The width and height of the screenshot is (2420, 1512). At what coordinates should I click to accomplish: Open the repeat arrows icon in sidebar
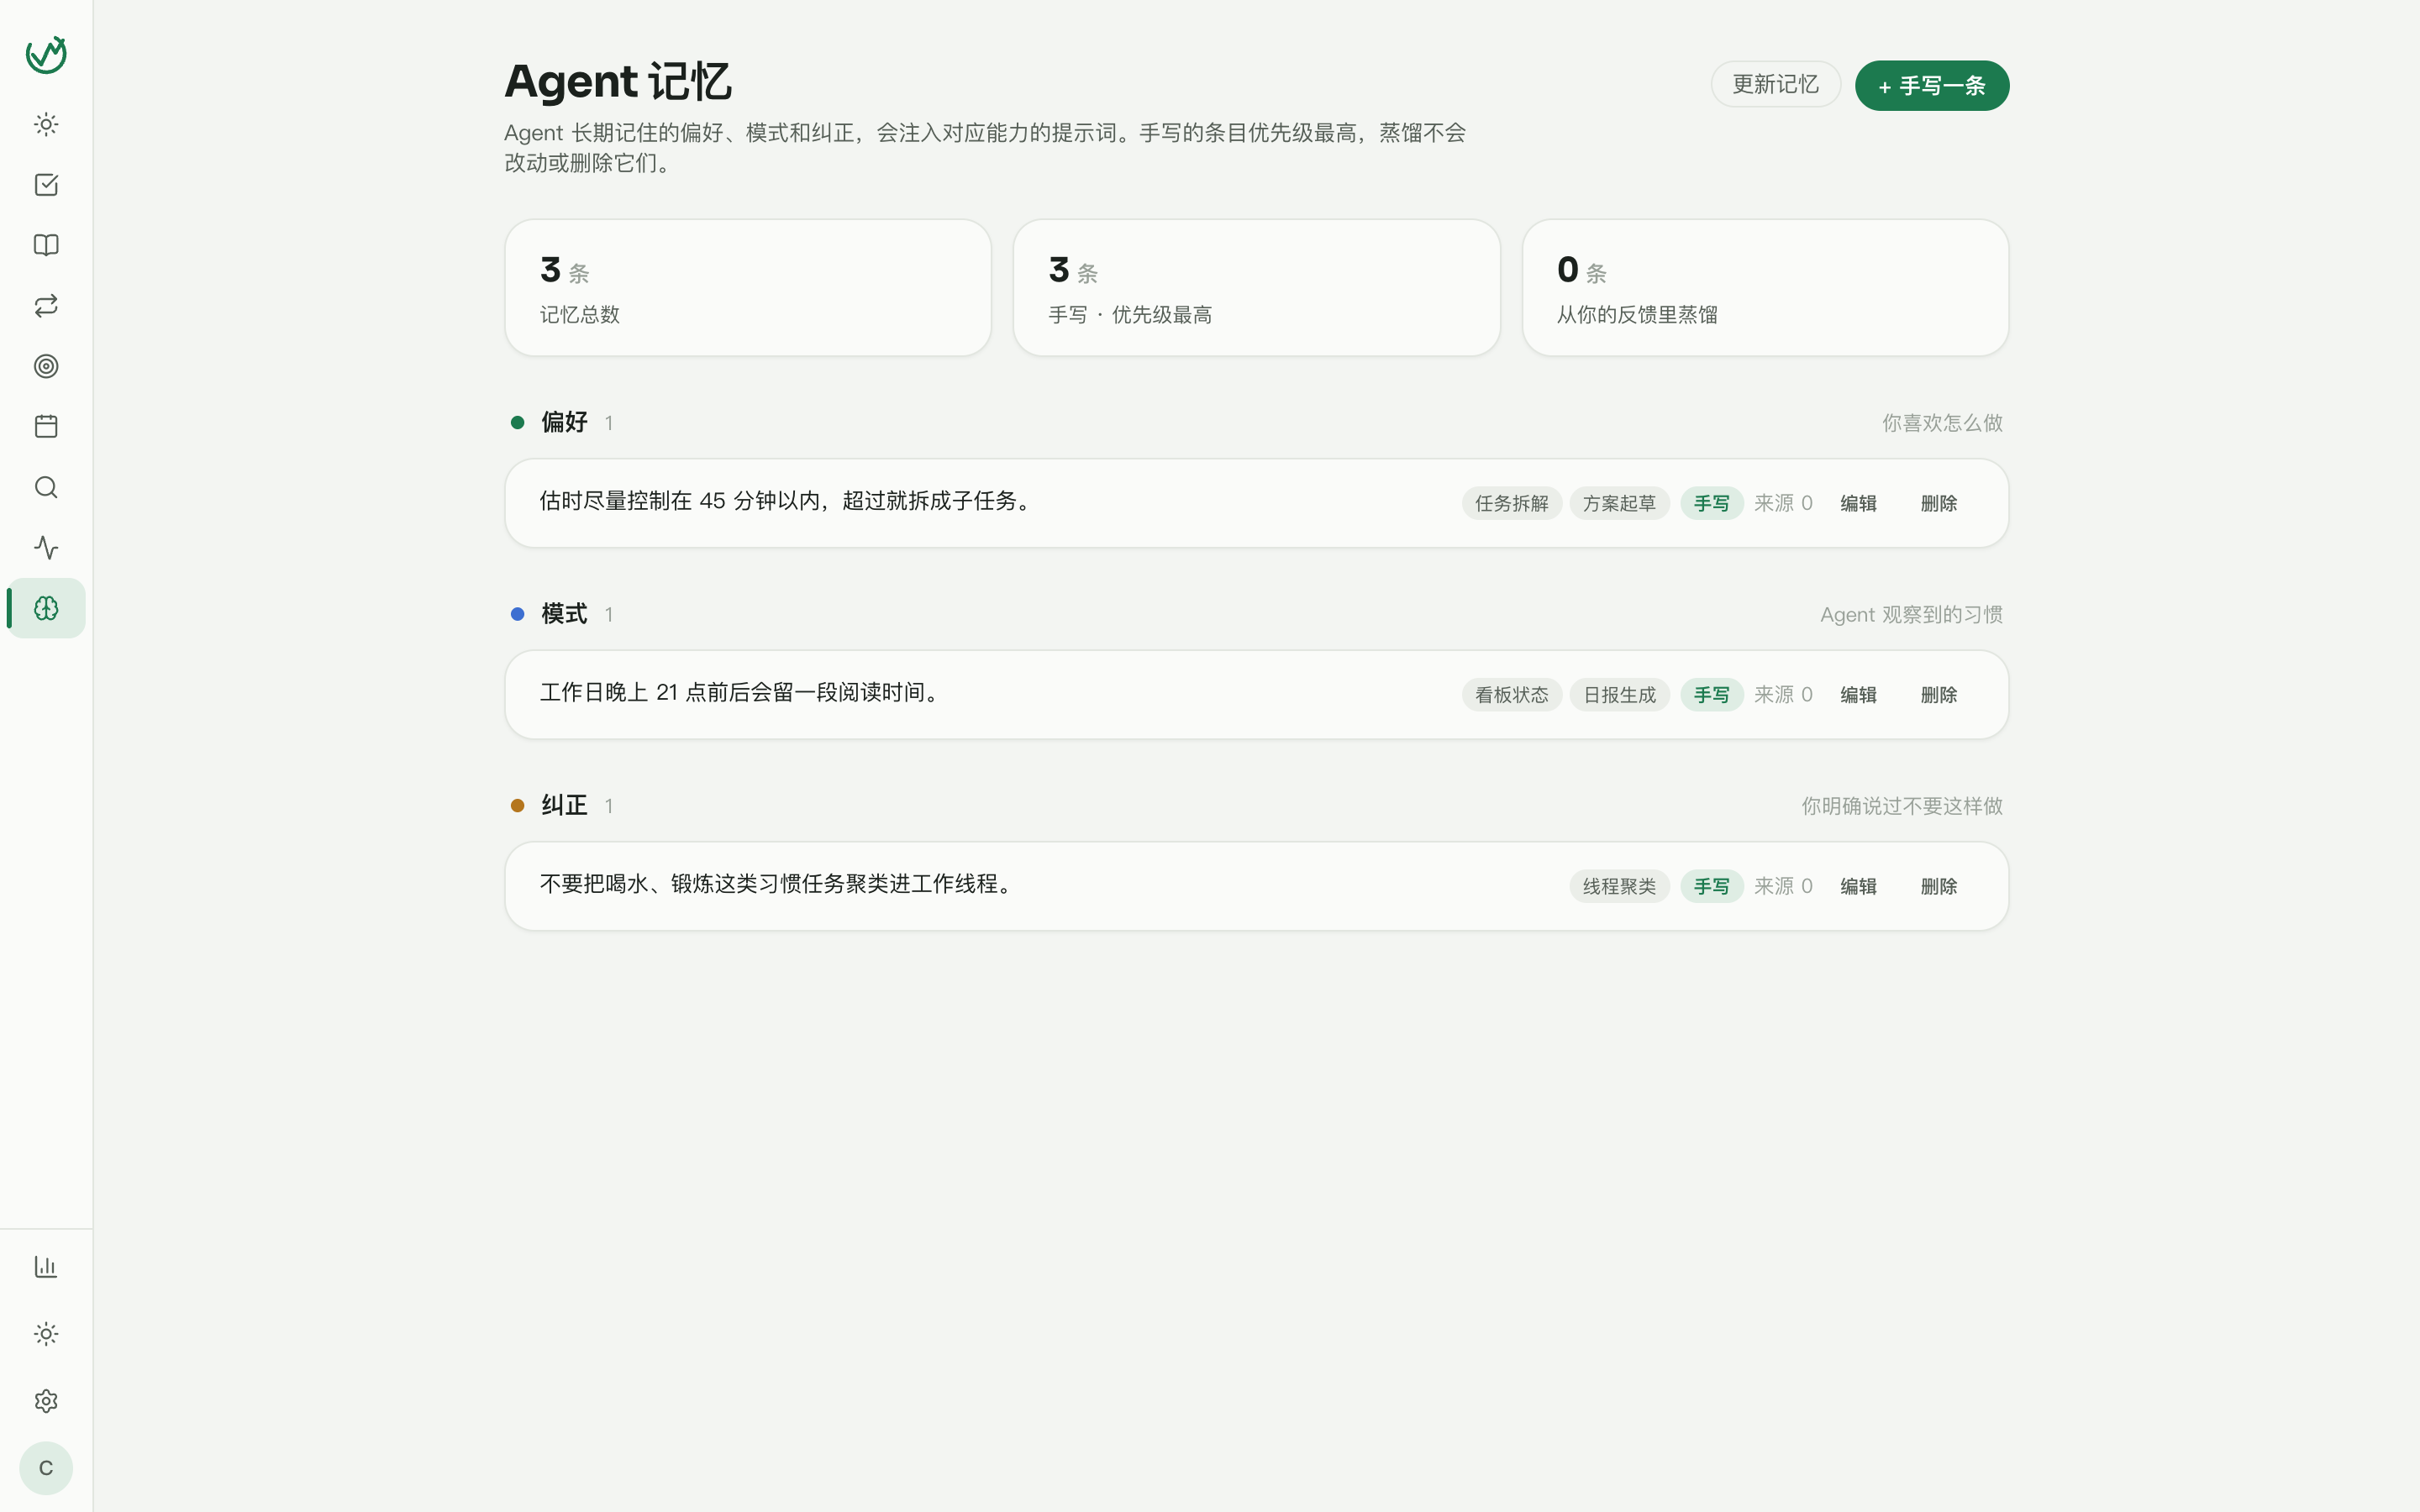point(46,306)
